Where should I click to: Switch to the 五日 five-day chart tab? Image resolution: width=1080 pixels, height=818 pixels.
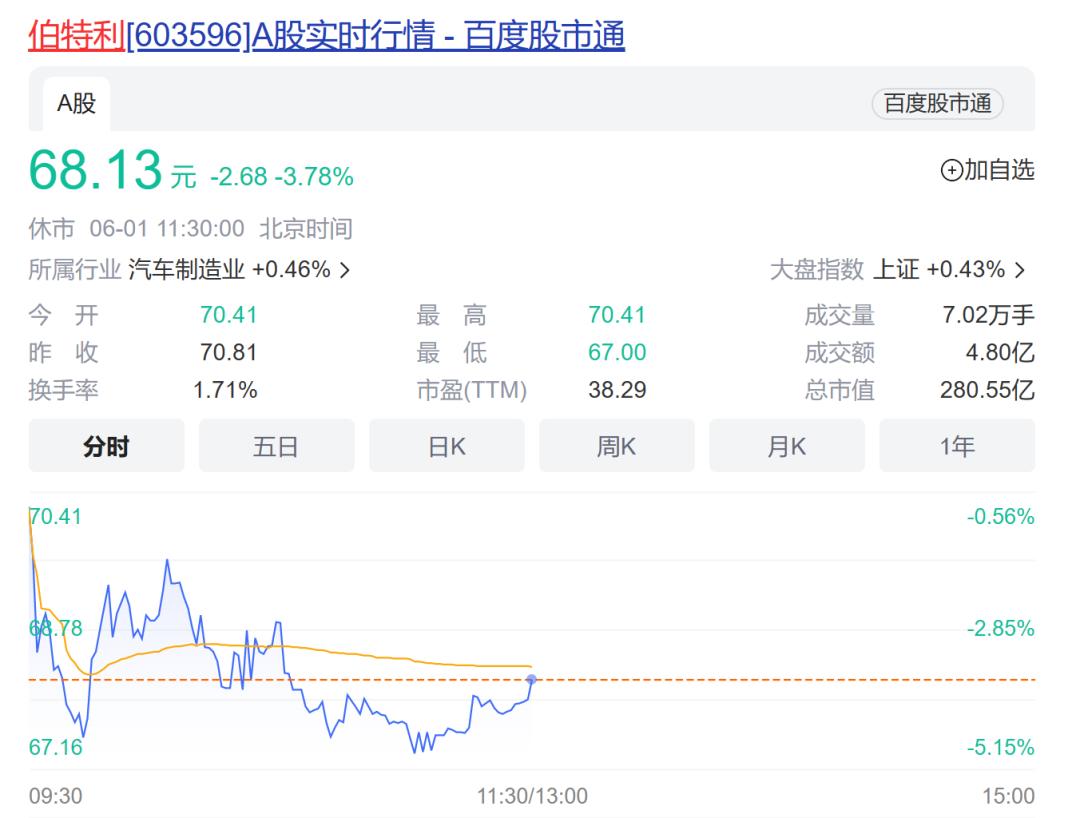point(276,447)
